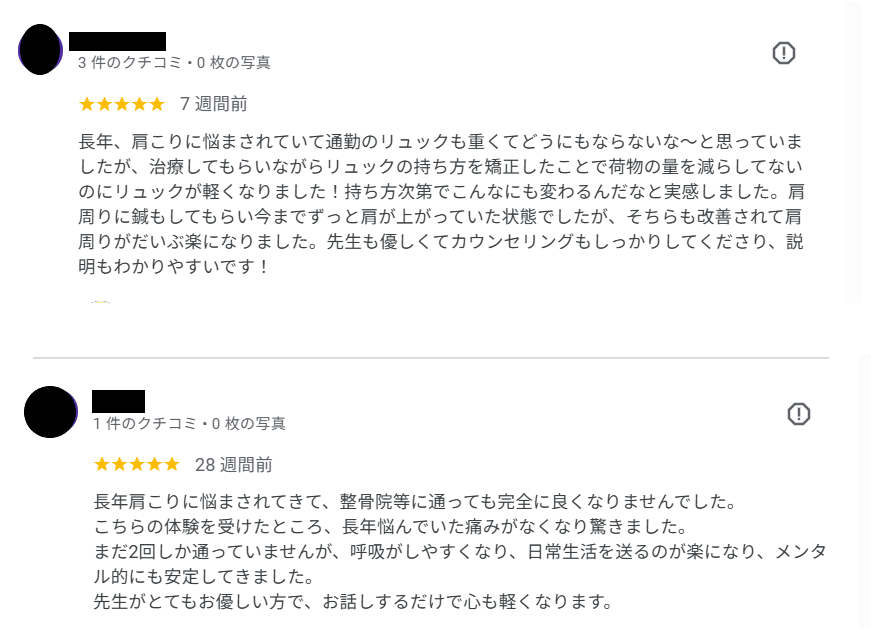871x629 pixels.
Task: Click the line '先生がとてもお優しい方で' in second review
Action: 352,603
